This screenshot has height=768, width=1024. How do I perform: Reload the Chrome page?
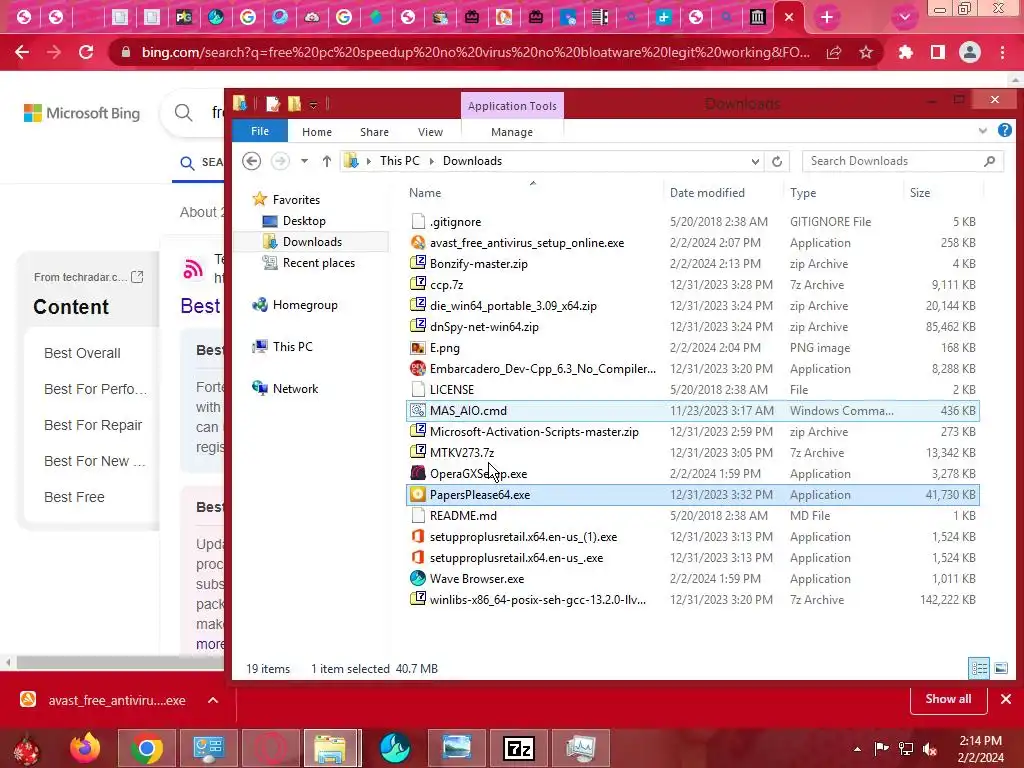(x=86, y=52)
